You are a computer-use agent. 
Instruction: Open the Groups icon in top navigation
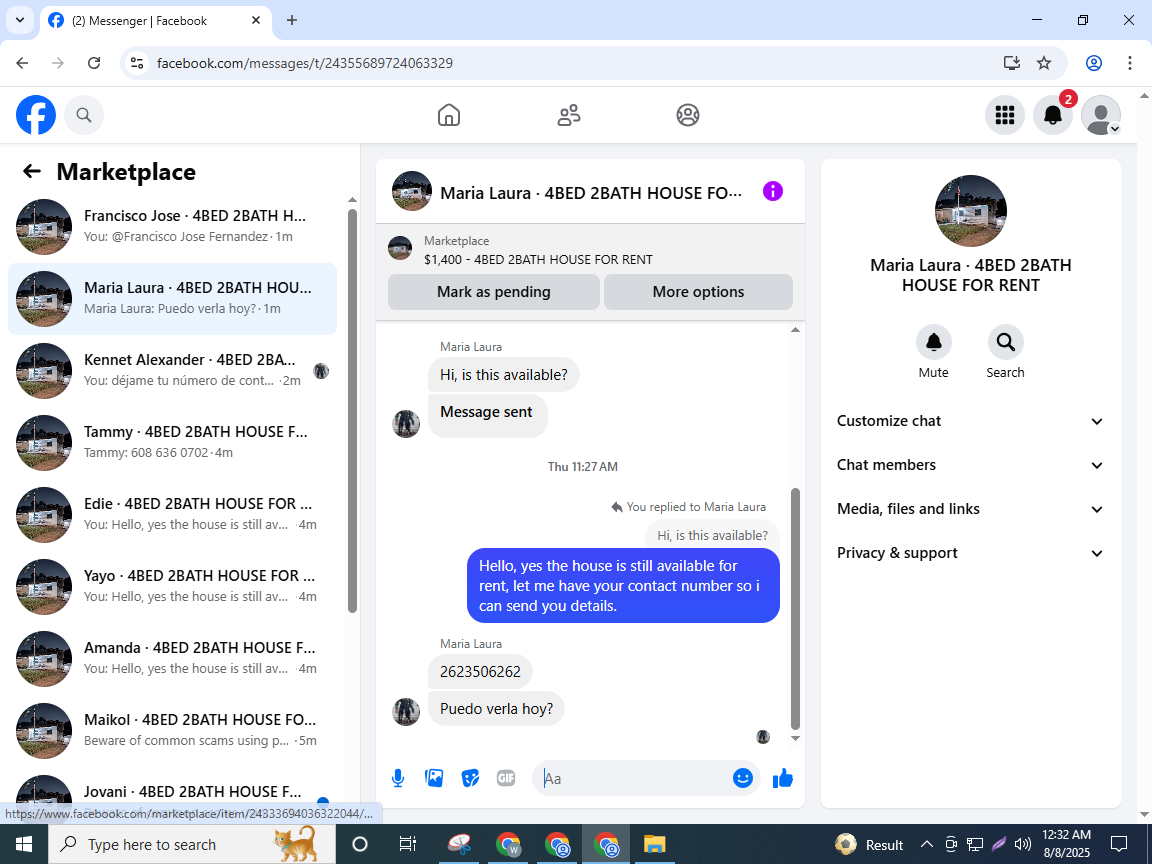[688, 115]
